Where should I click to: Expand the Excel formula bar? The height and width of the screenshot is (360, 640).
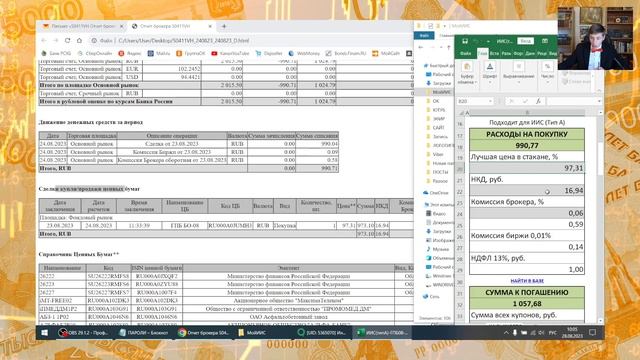[x=599, y=101]
